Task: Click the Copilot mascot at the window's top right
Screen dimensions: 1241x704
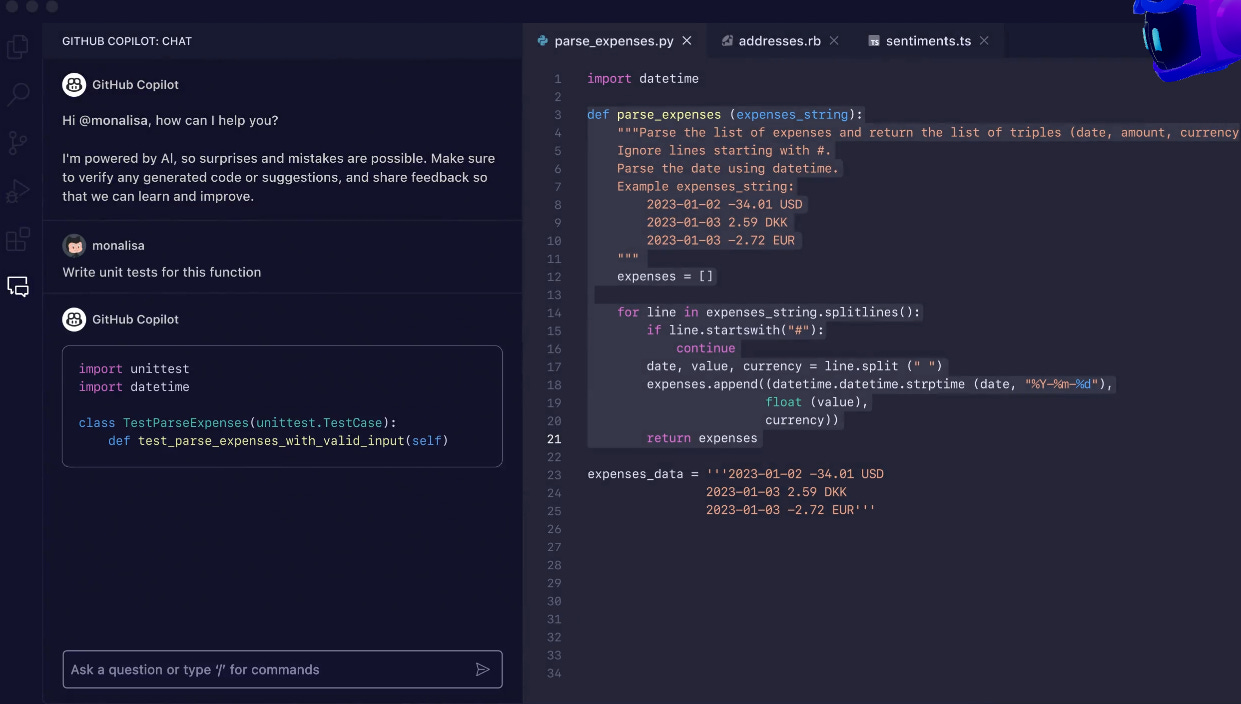Action: (1186, 38)
